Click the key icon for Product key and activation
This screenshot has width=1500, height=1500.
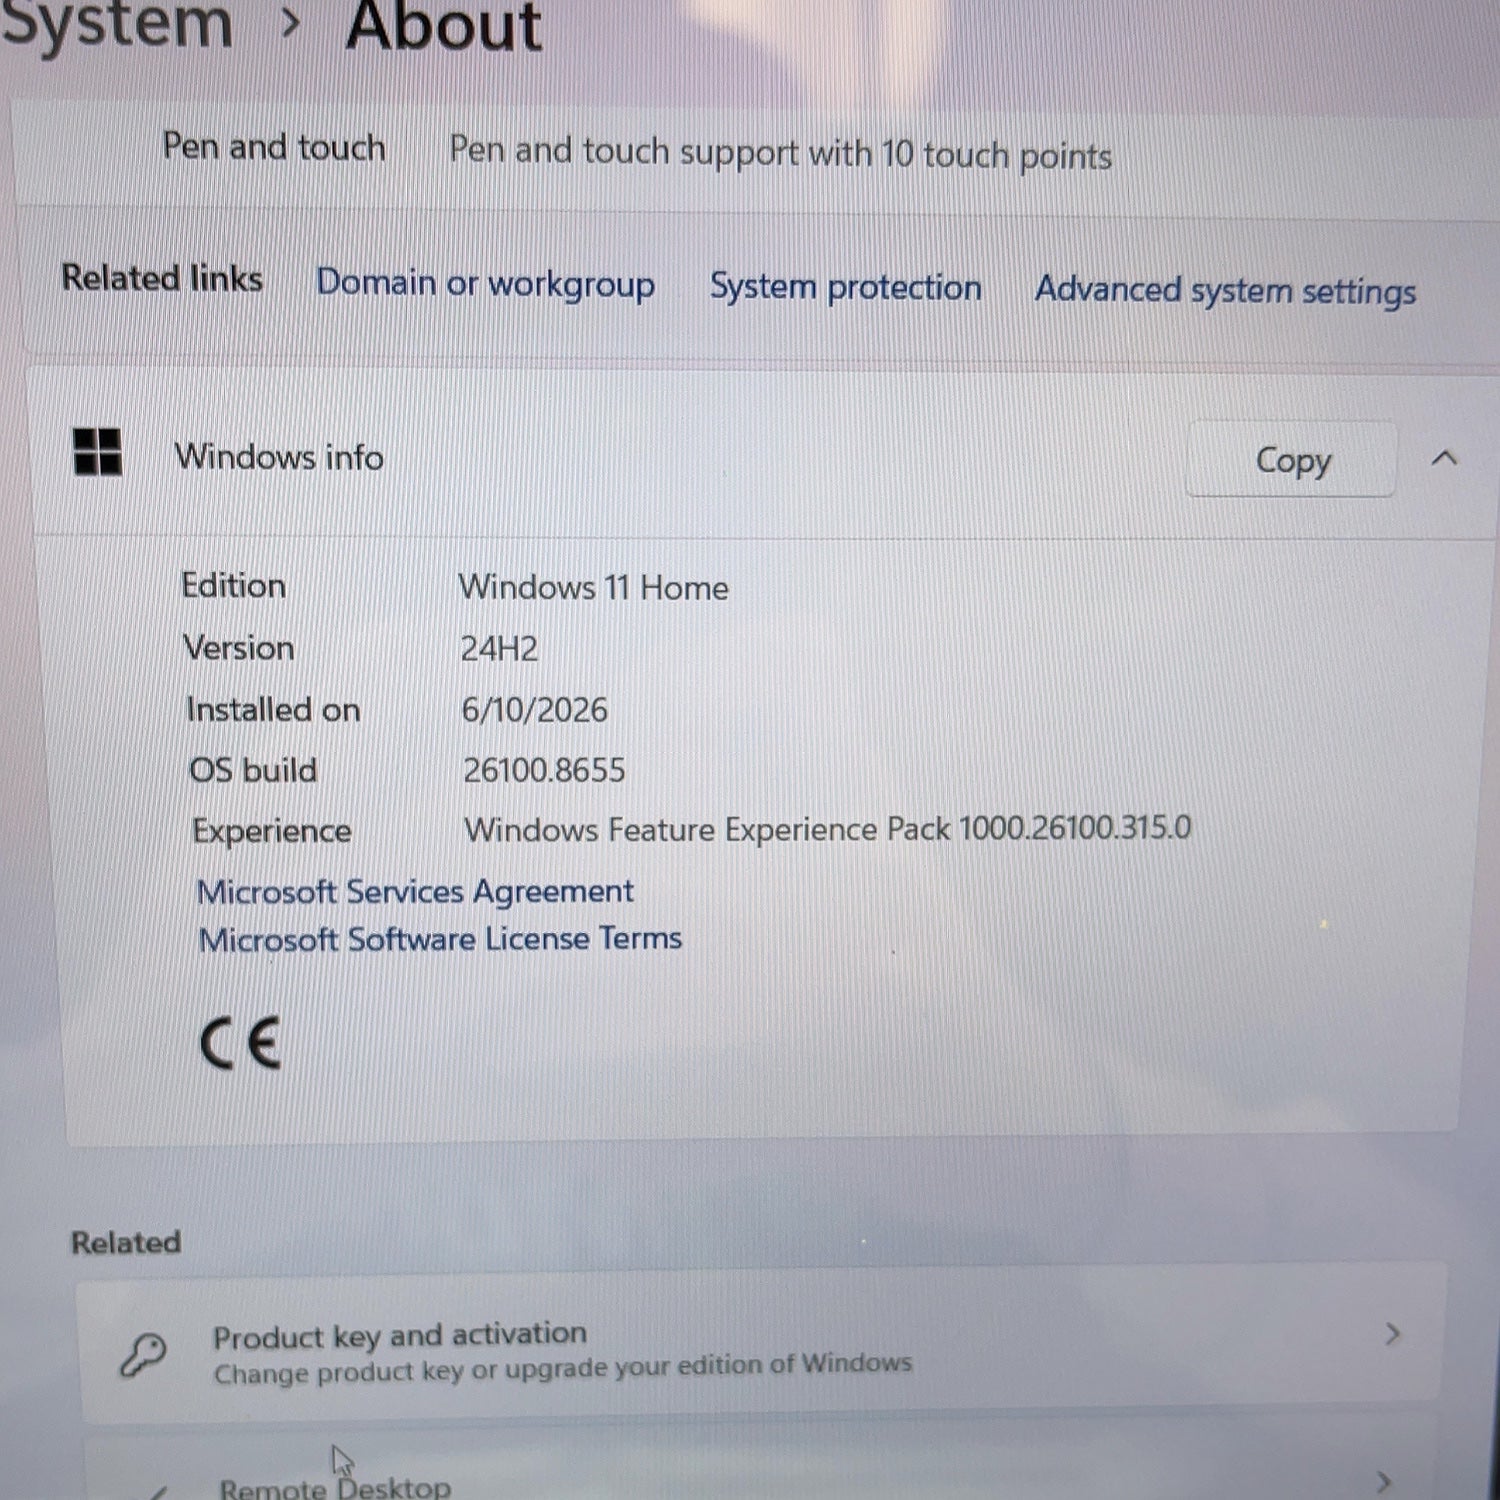143,1355
